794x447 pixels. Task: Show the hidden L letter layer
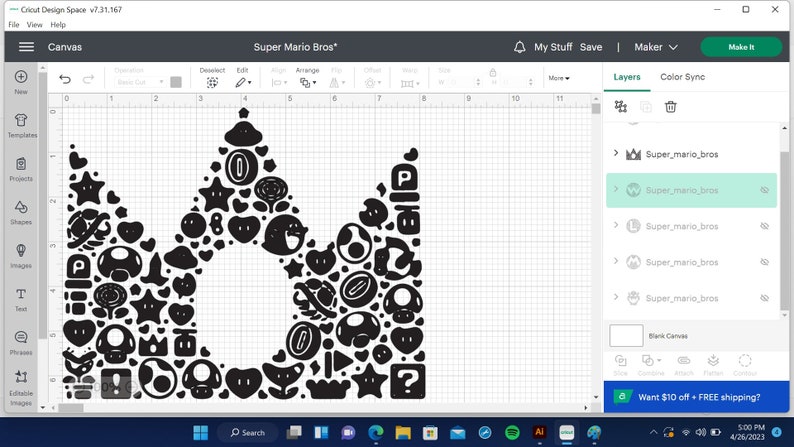pyautogui.click(x=765, y=226)
